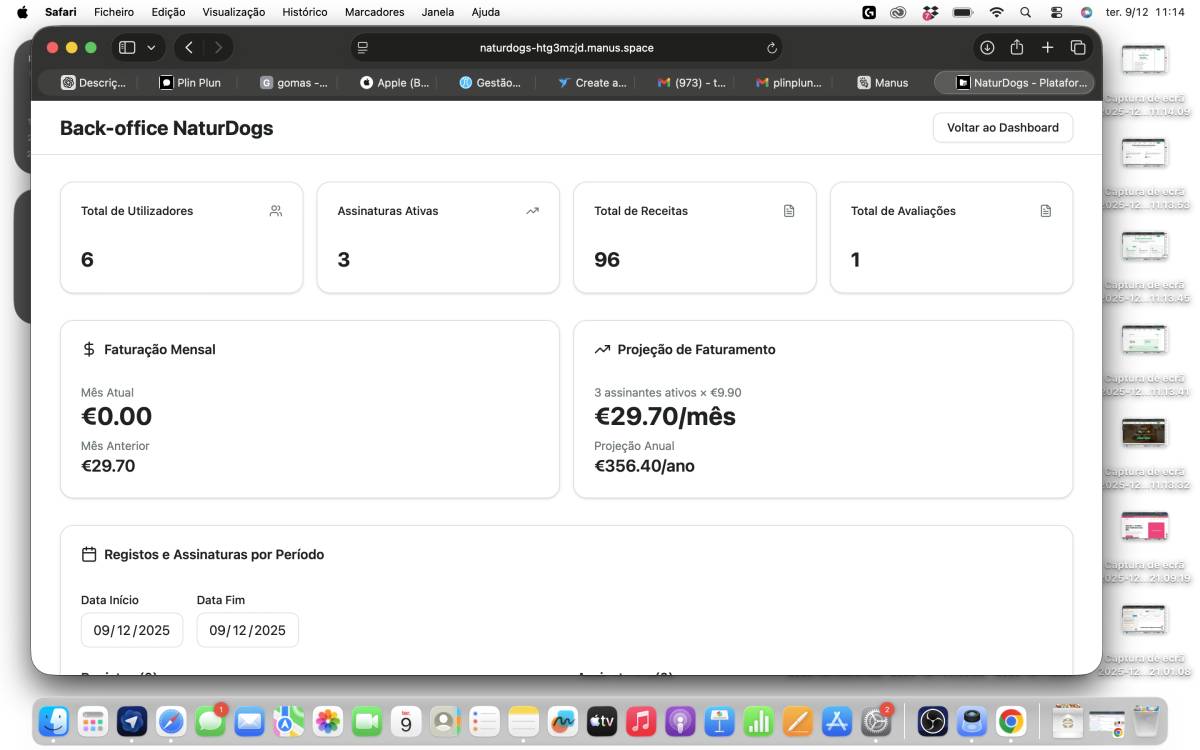The width and height of the screenshot is (1200, 750).
Task: Toggle the Safari sidebar icon
Action: point(127,47)
